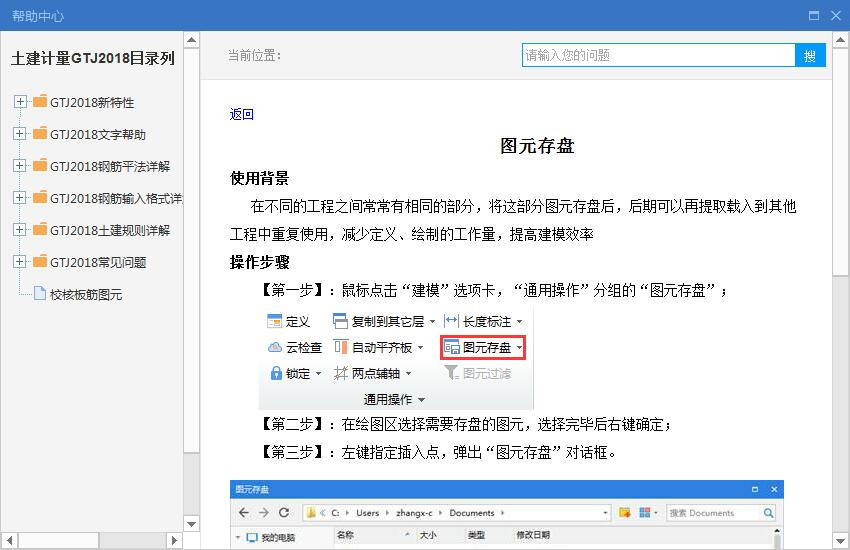Click the content pane scroll down arrow

pos(840,541)
